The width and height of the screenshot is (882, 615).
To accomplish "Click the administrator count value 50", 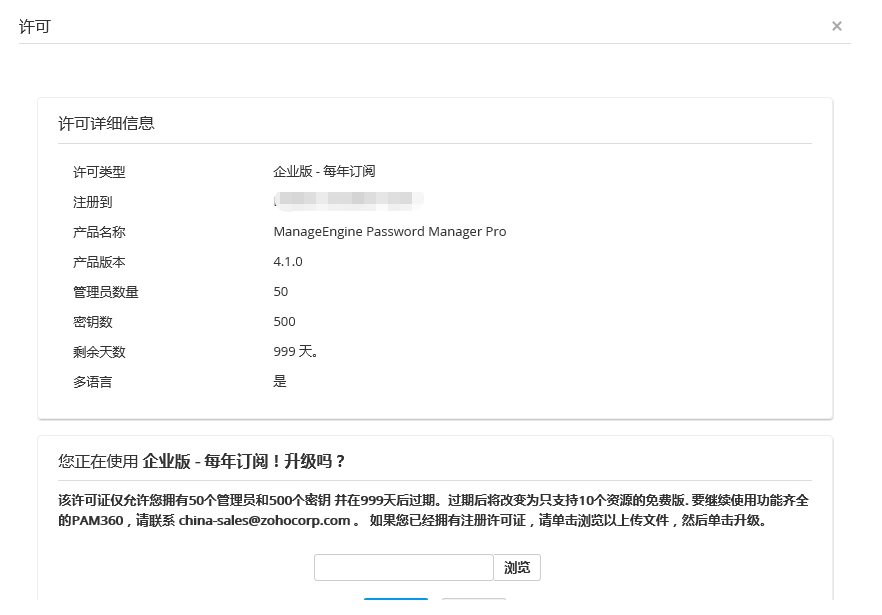I will pos(281,291).
